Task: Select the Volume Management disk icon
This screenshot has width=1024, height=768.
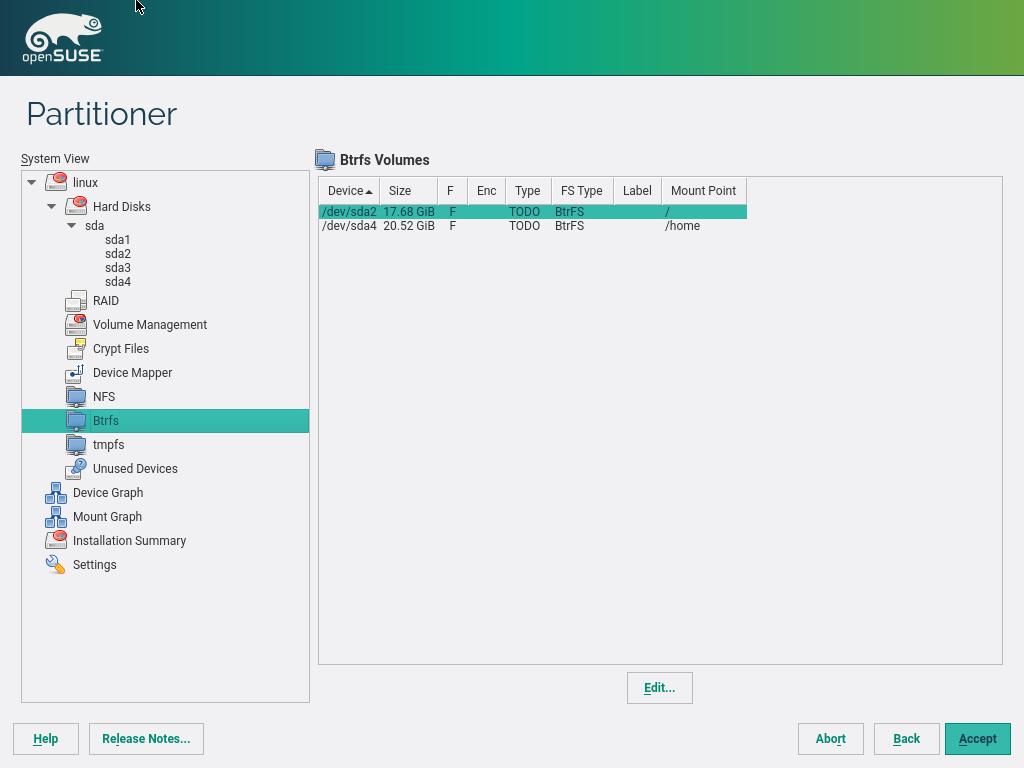Action: [x=76, y=325]
